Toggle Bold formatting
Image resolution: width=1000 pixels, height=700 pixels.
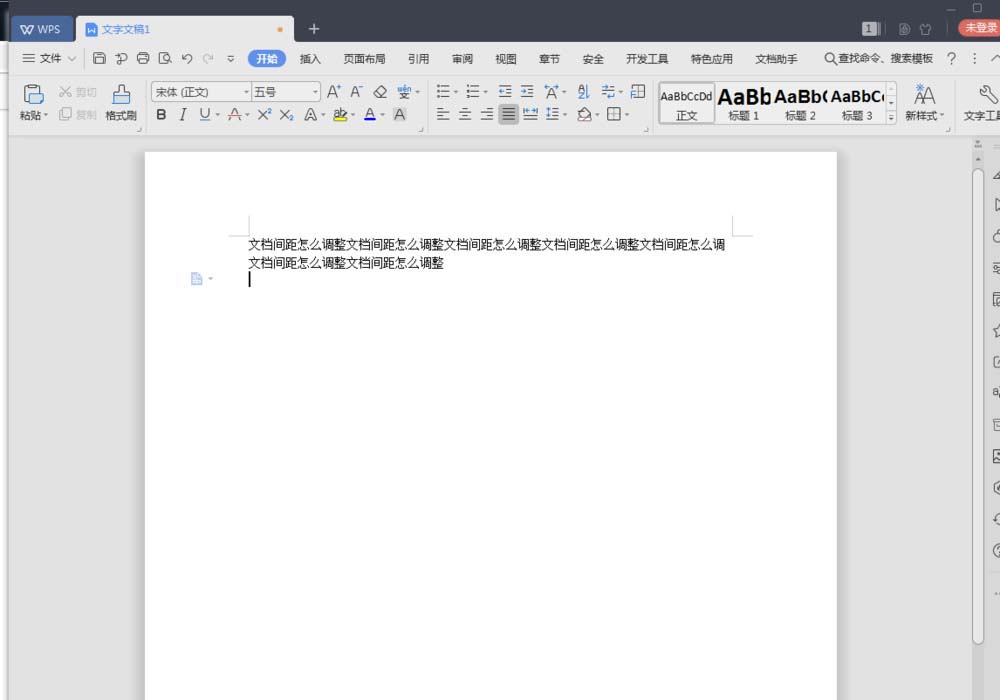161,115
